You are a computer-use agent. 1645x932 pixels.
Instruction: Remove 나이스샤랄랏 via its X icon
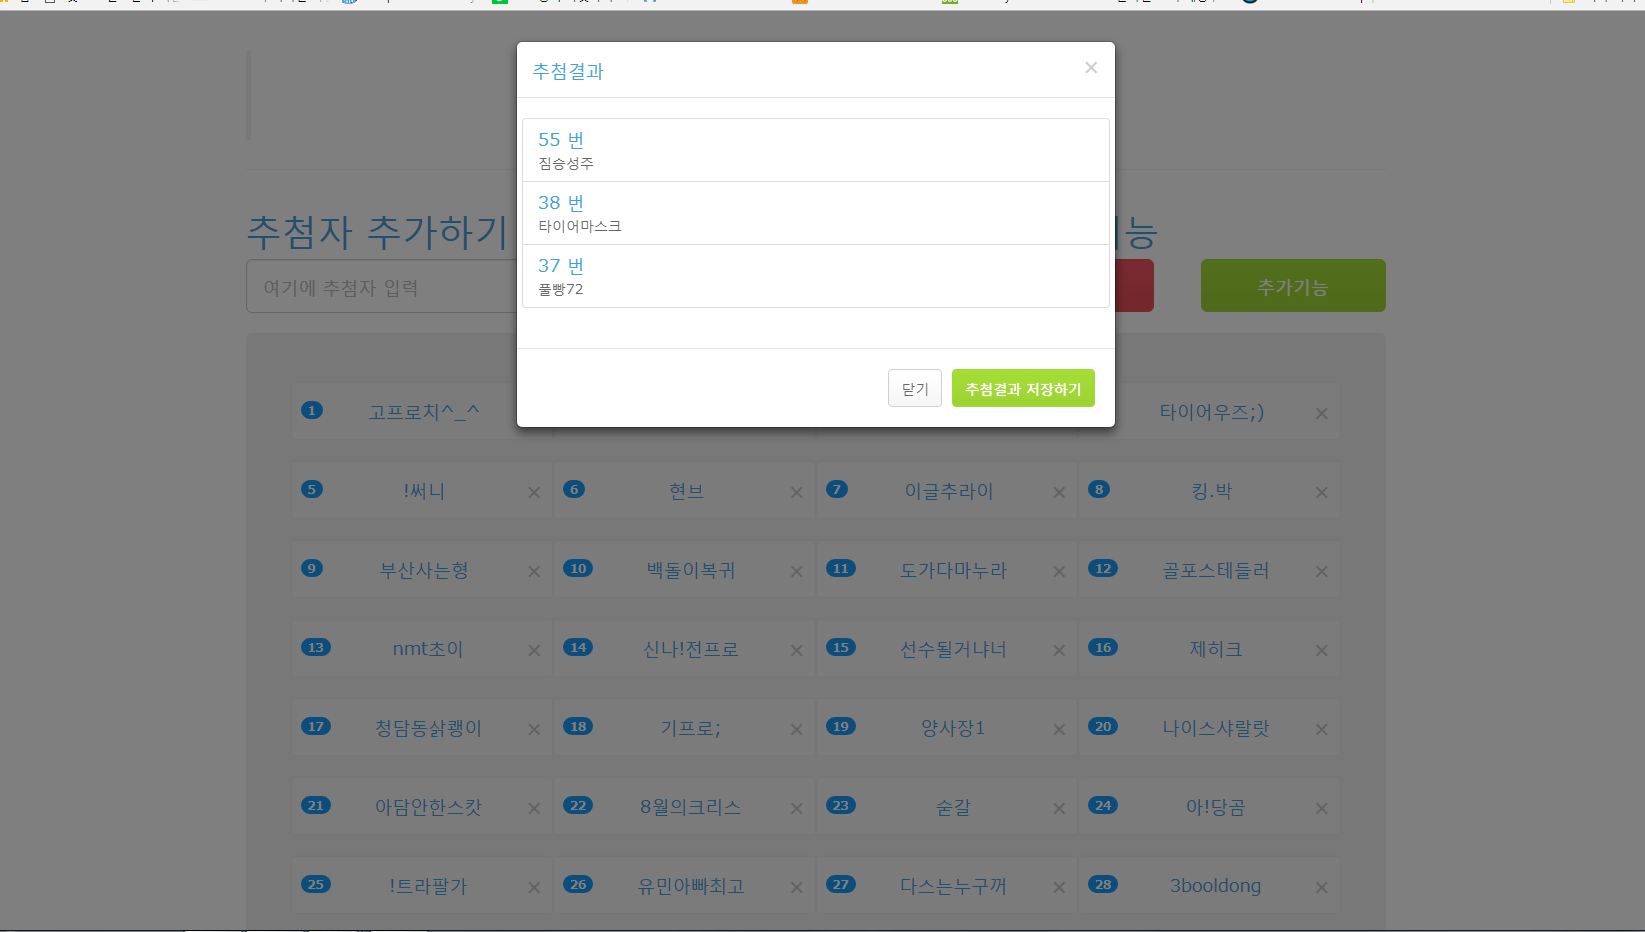tap(1321, 729)
